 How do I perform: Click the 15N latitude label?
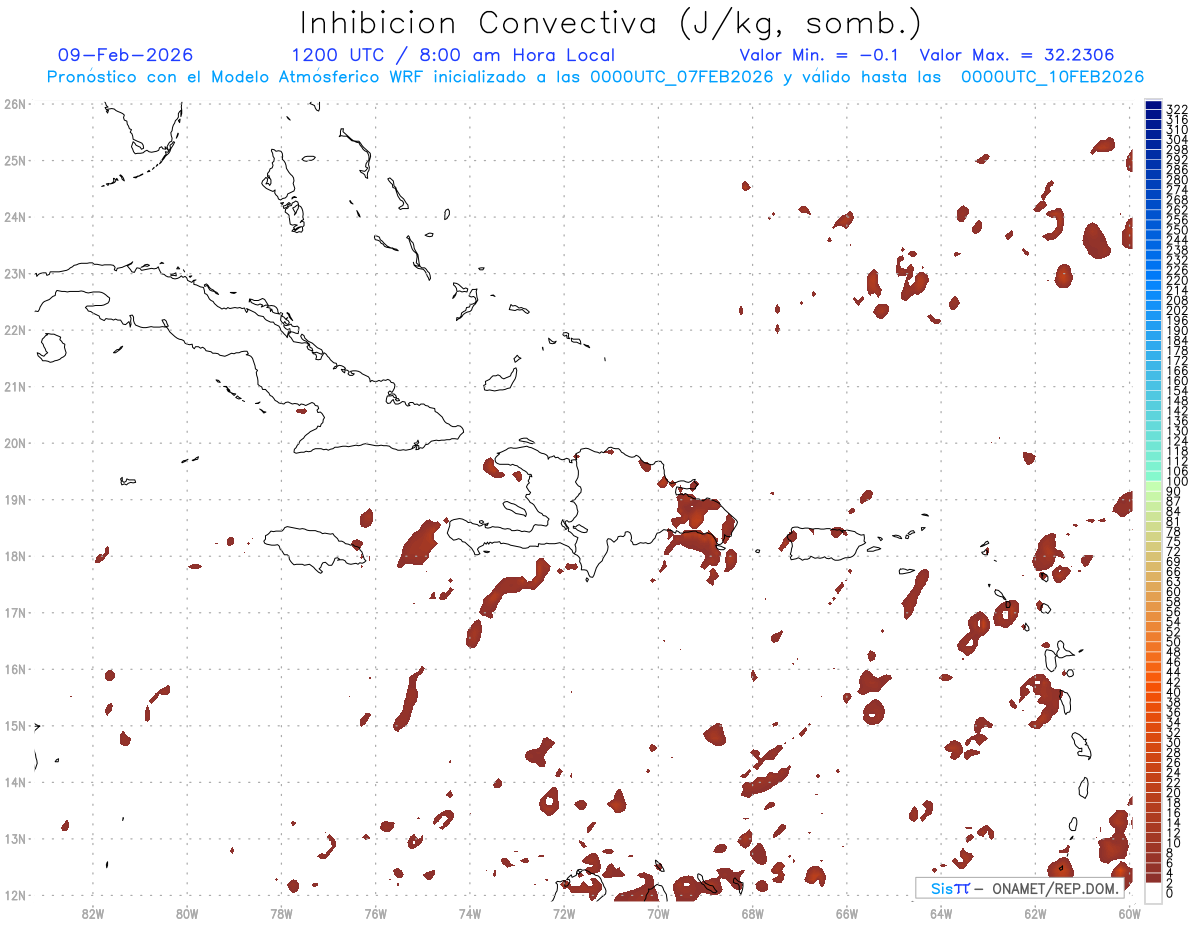[15, 725]
